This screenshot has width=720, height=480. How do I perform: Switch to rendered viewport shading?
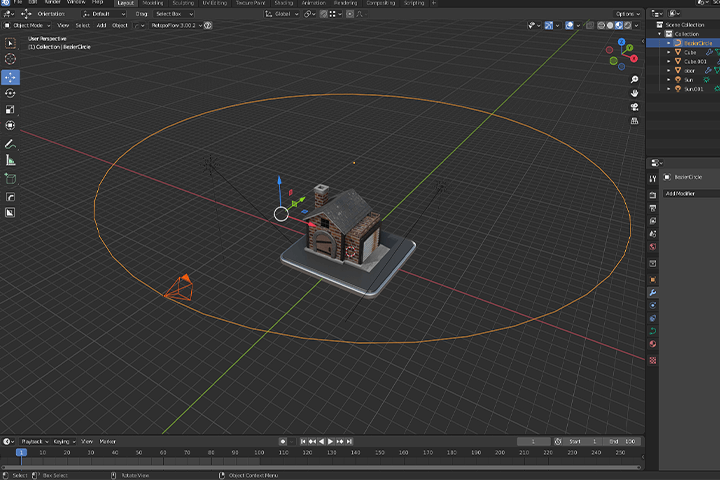click(x=628, y=25)
